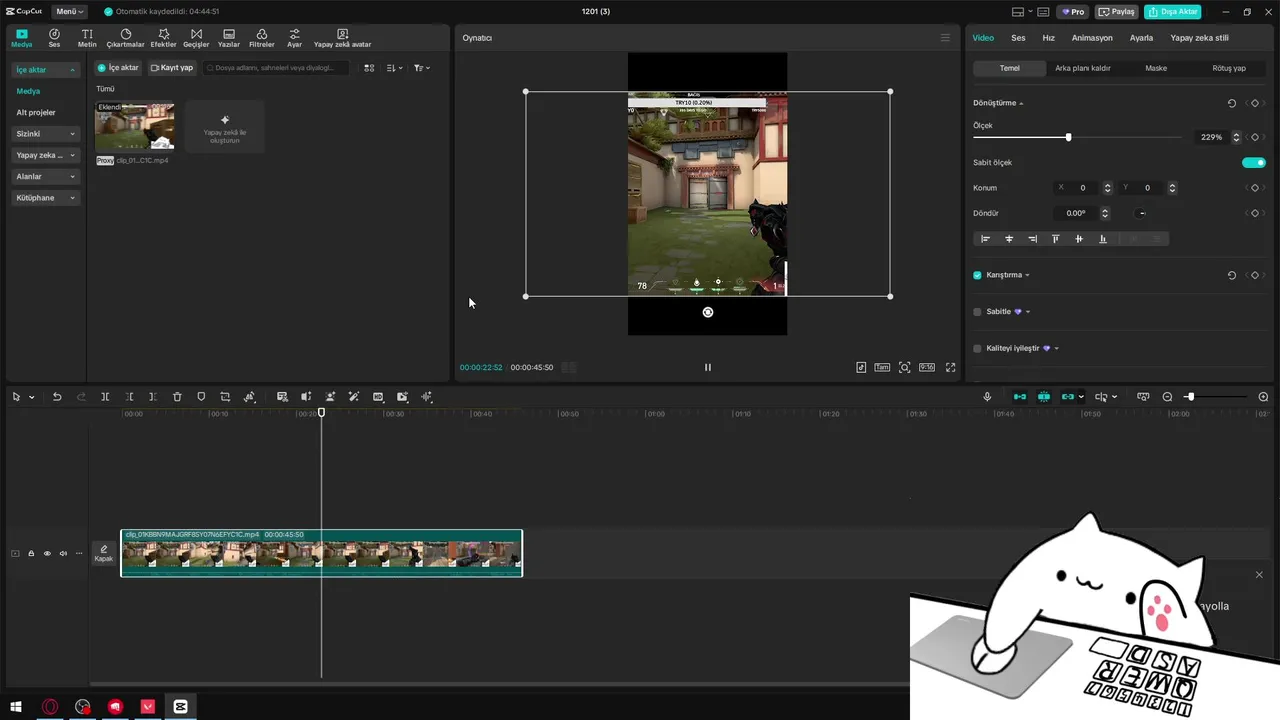Expand the Kütüphane sidebar section
The height and width of the screenshot is (720, 1280).
pyautogui.click(x=46, y=198)
